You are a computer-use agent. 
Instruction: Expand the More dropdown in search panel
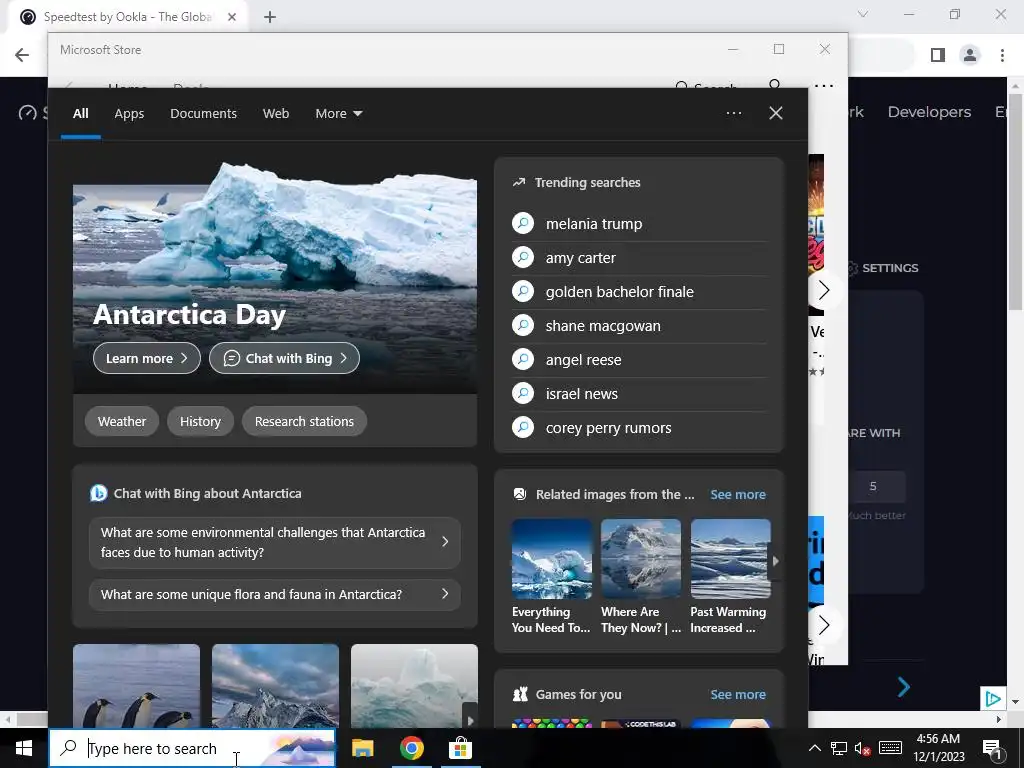[x=338, y=114]
